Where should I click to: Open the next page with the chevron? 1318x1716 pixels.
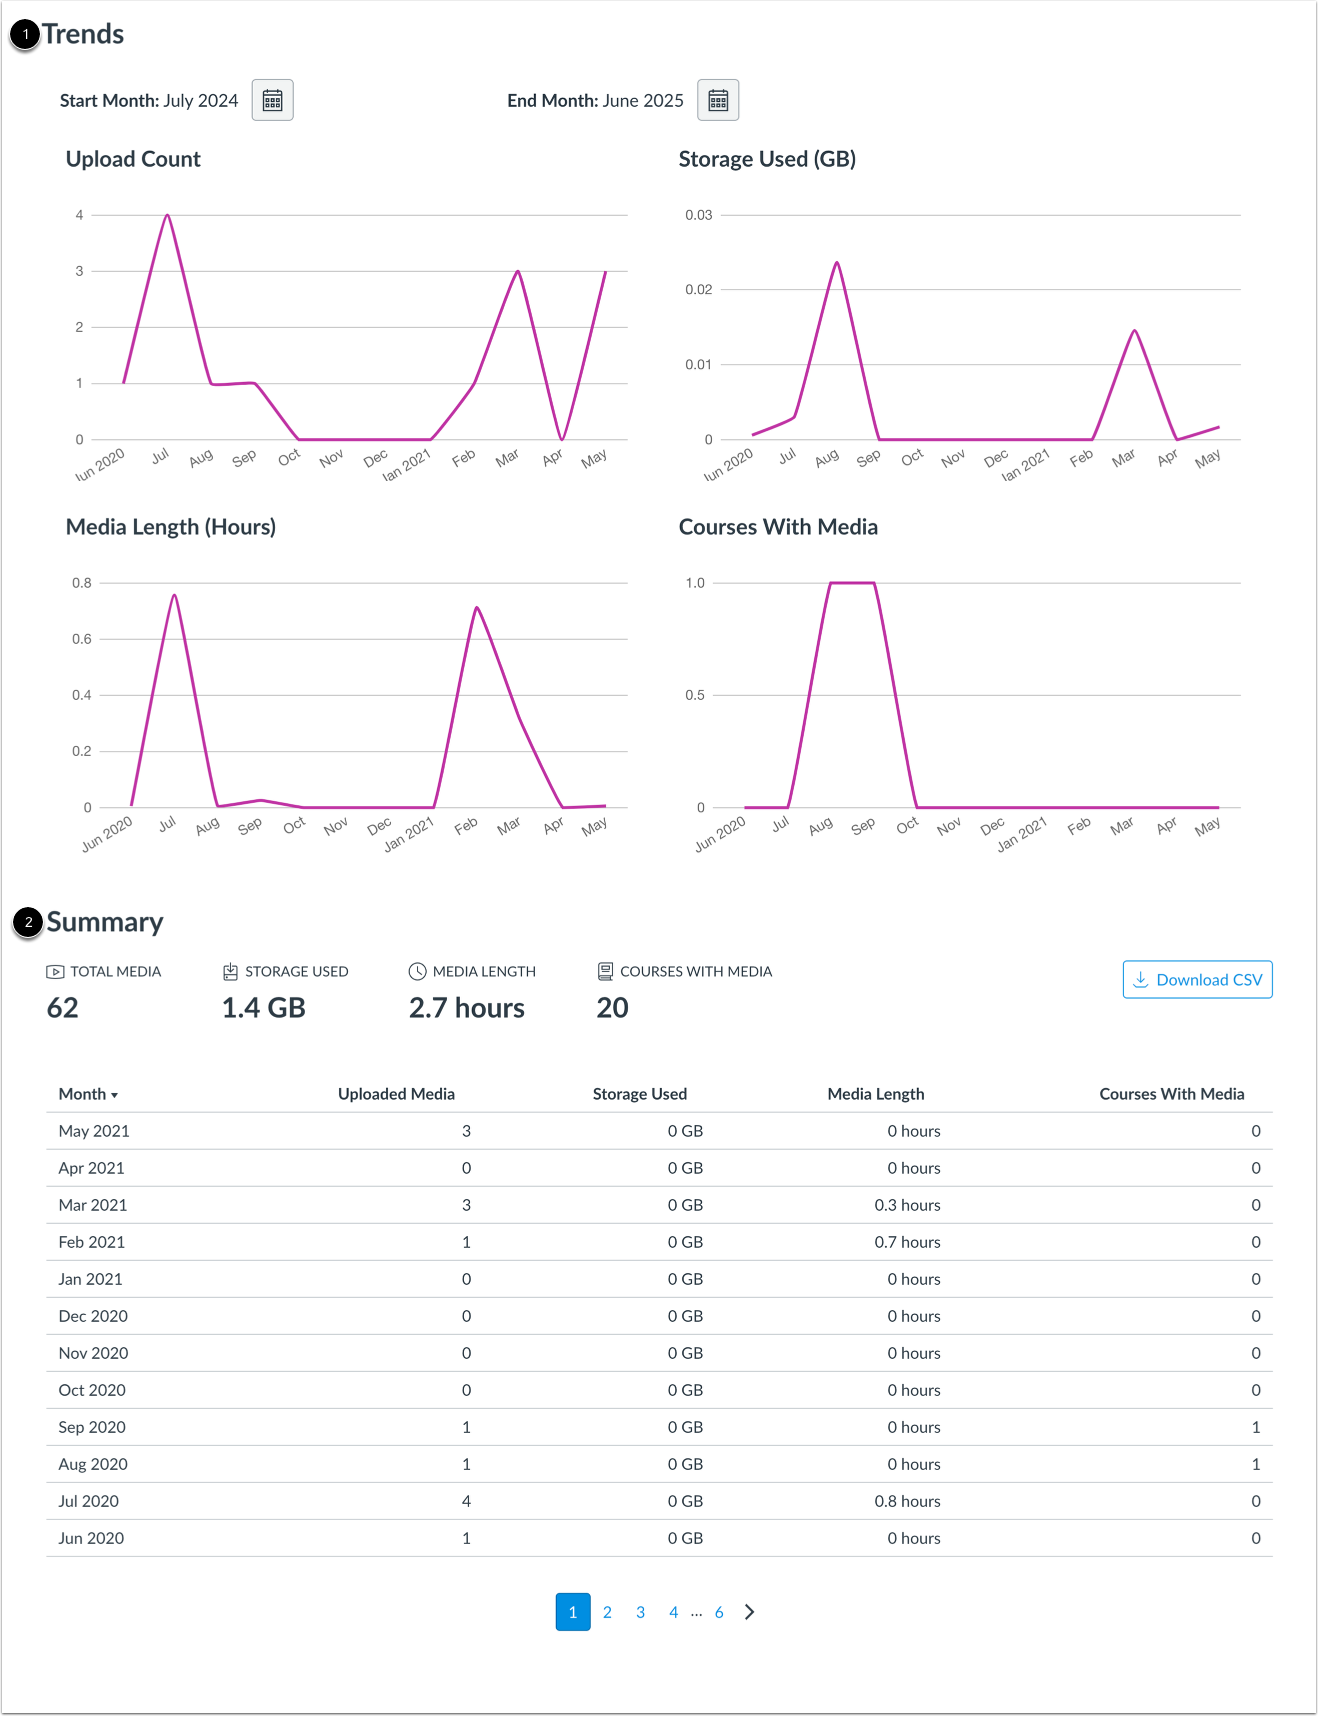point(750,1612)
